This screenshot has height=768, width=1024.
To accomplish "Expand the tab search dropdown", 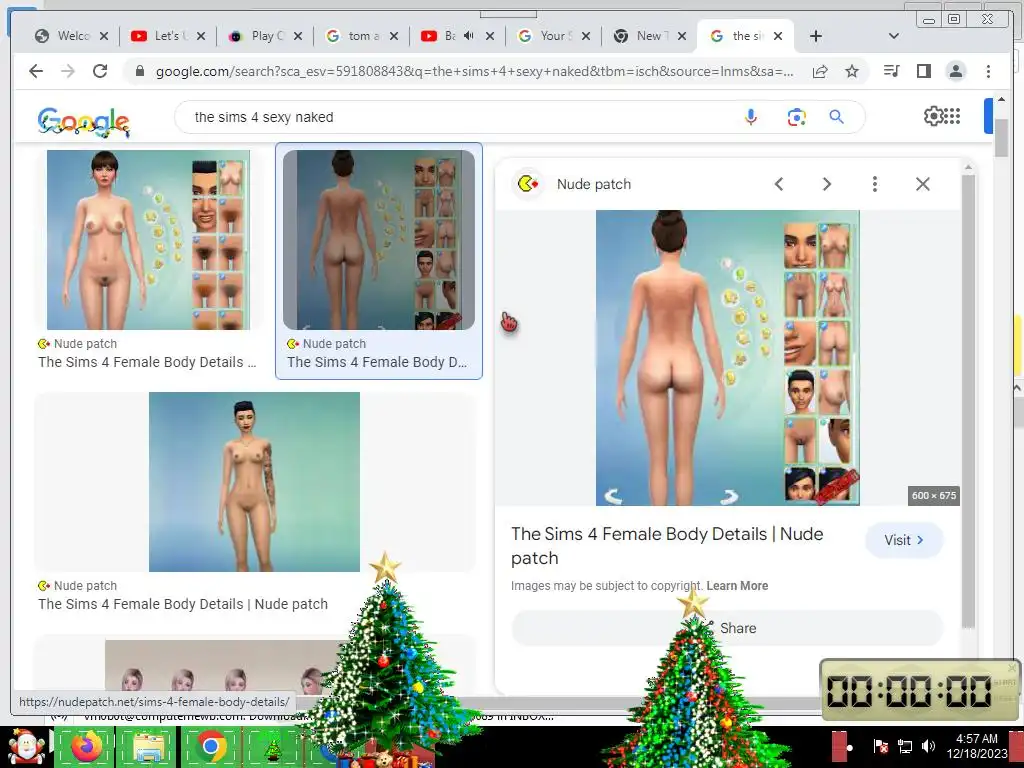I will 894,37.
